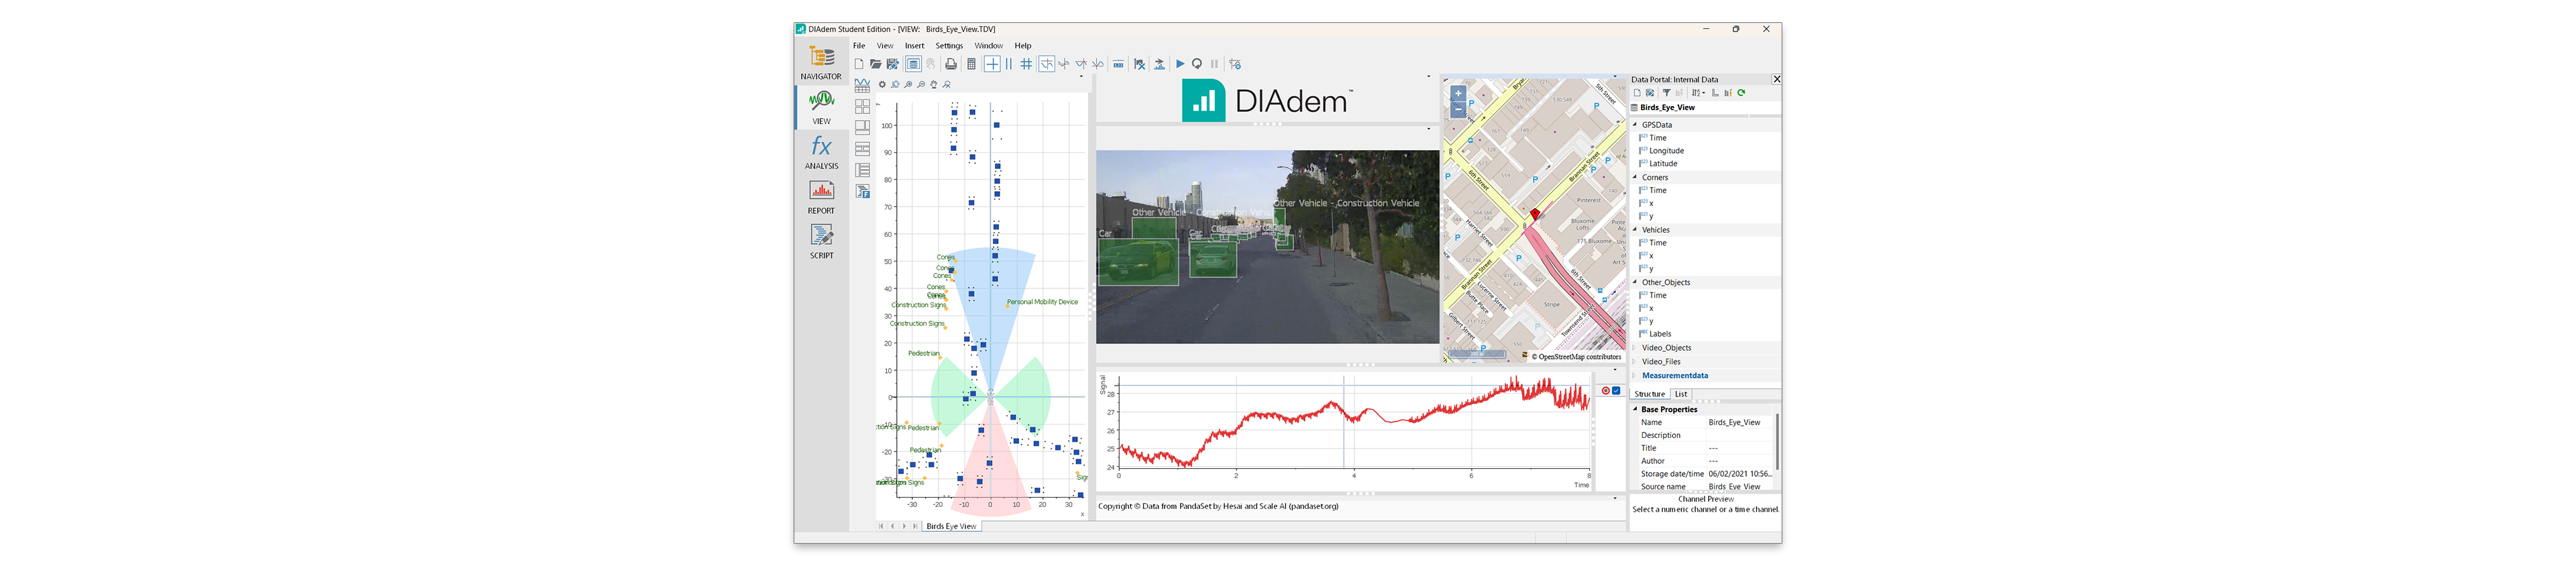The image size is (2576, 566).
Task: Click the open folder toolbar icon
Action: point(876,64)
